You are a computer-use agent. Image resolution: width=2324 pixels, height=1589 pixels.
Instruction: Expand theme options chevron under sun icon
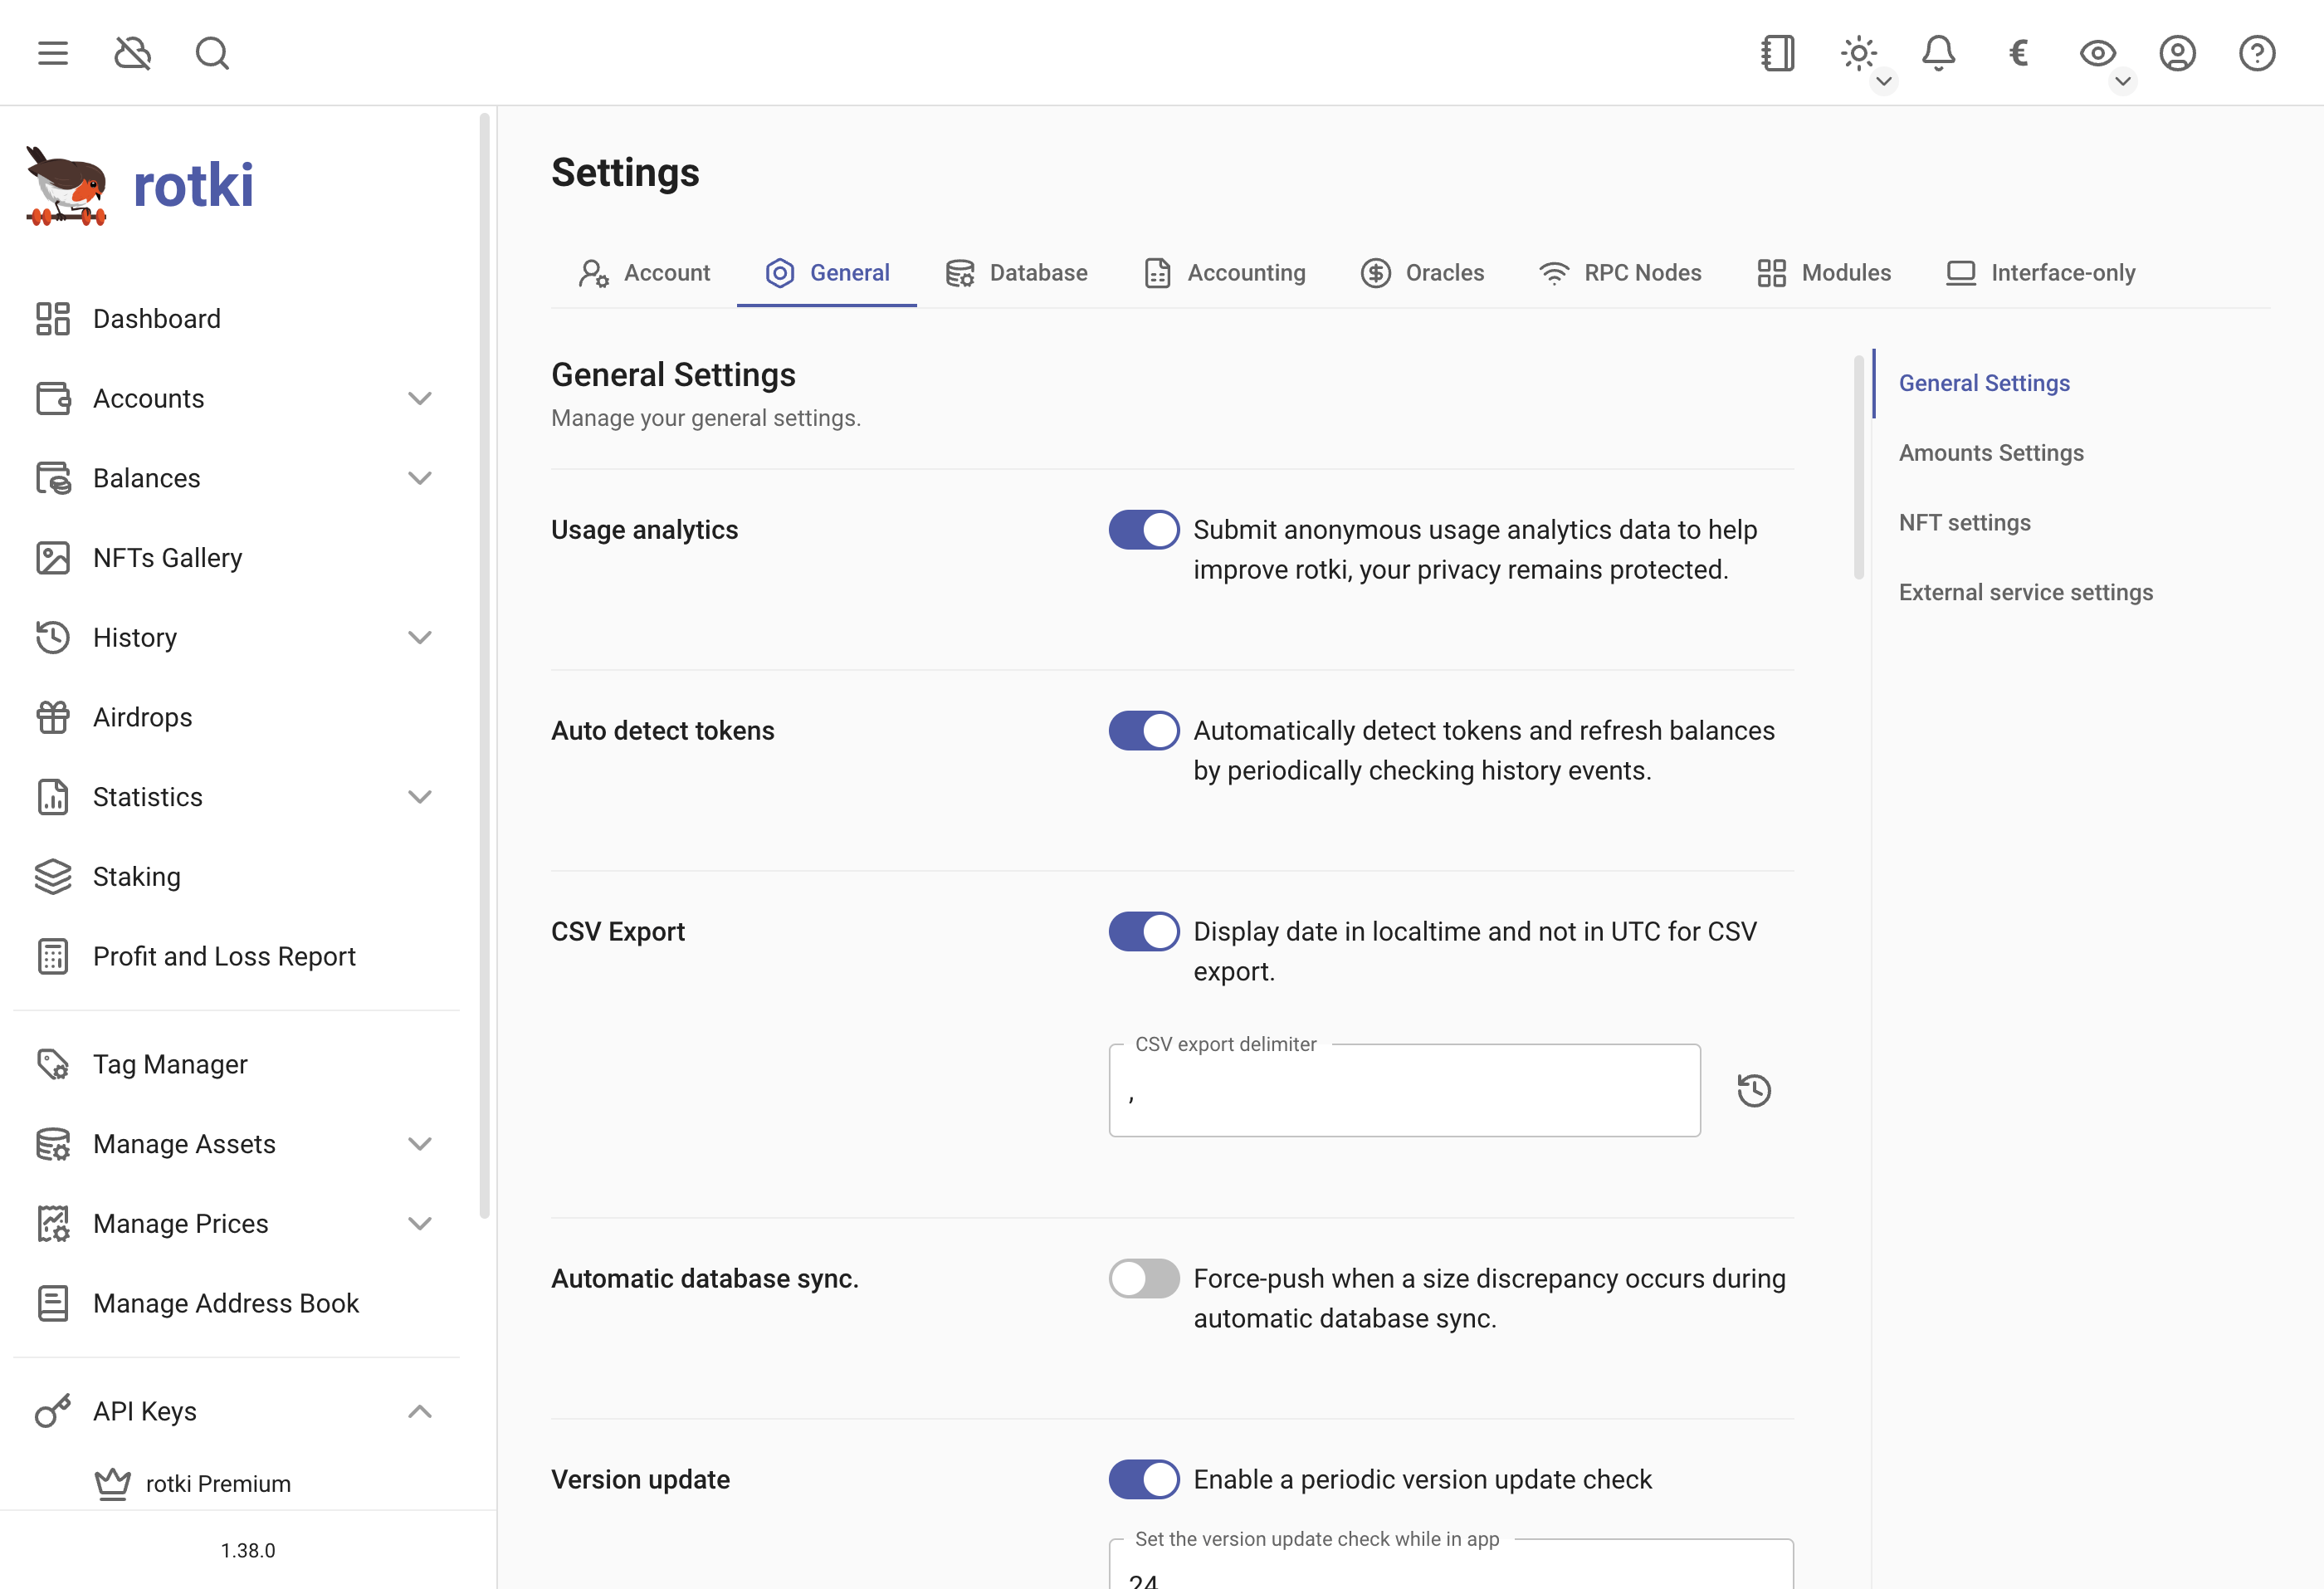pyautogui.click(x=1884, y=81)
